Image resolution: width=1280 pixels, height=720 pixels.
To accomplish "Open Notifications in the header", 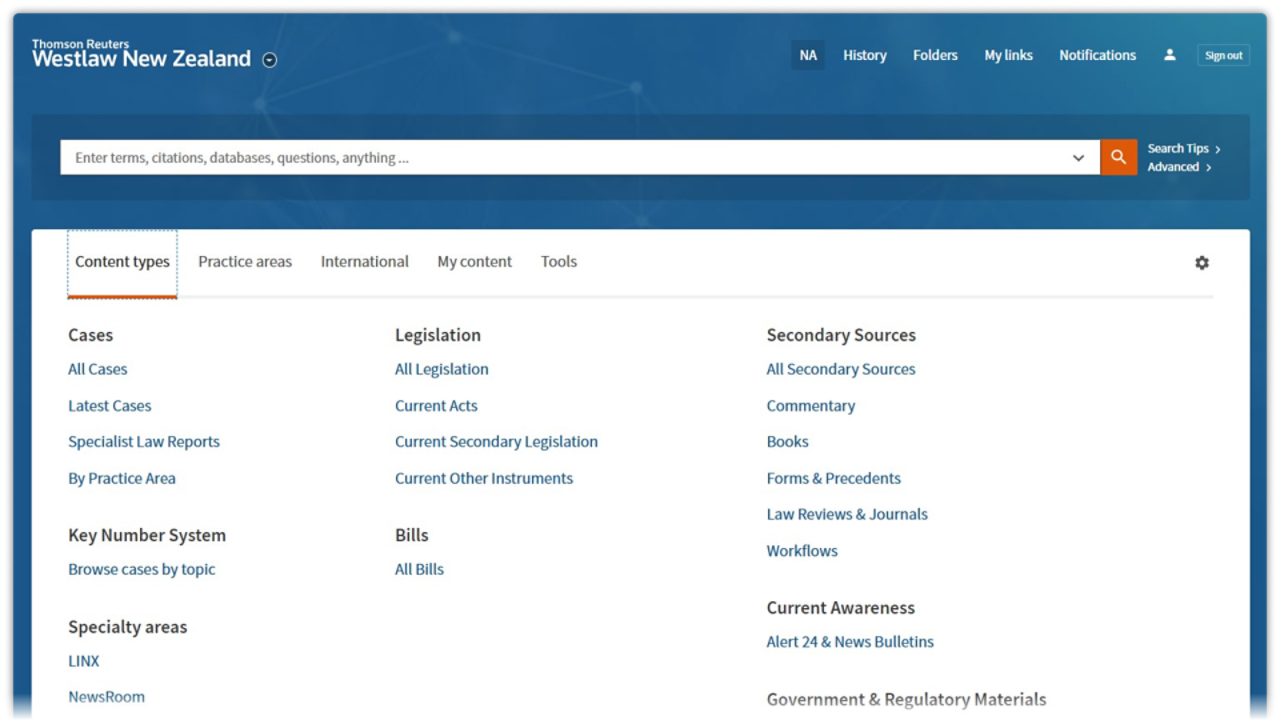I will [x=1097, y=55].
